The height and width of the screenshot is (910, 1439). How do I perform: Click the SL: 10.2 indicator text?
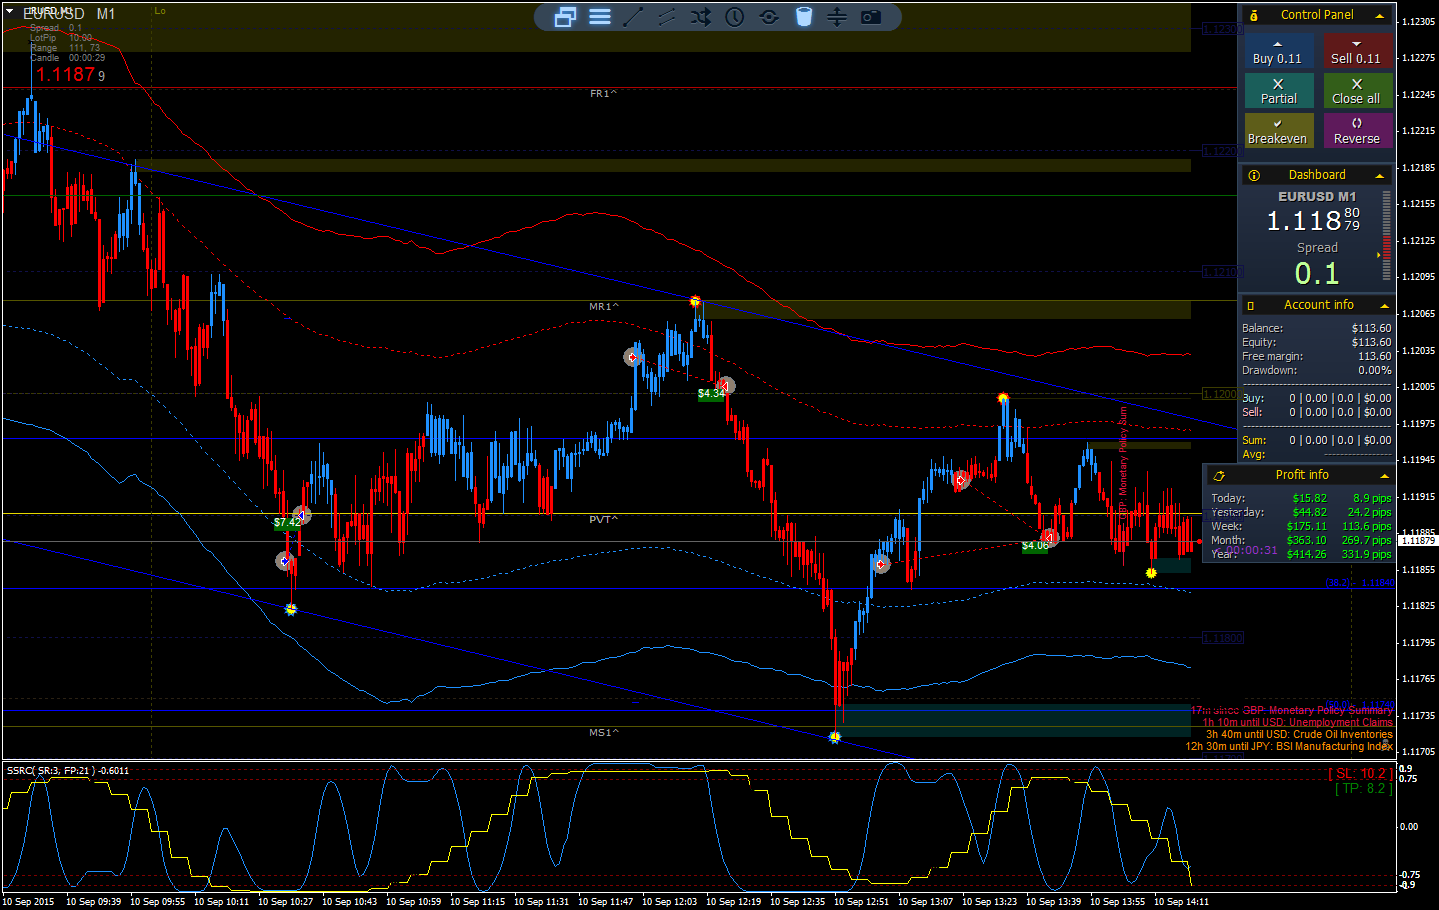[x=1360, y=773]
